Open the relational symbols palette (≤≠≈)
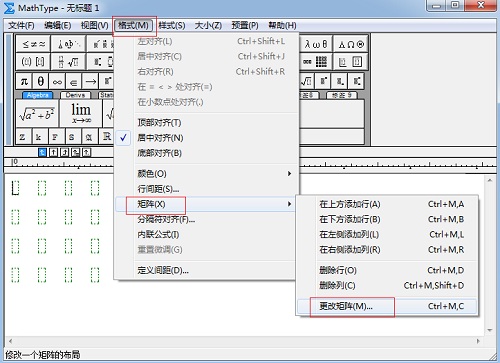This screenshot has width=500, height=363. pos(34,44)
